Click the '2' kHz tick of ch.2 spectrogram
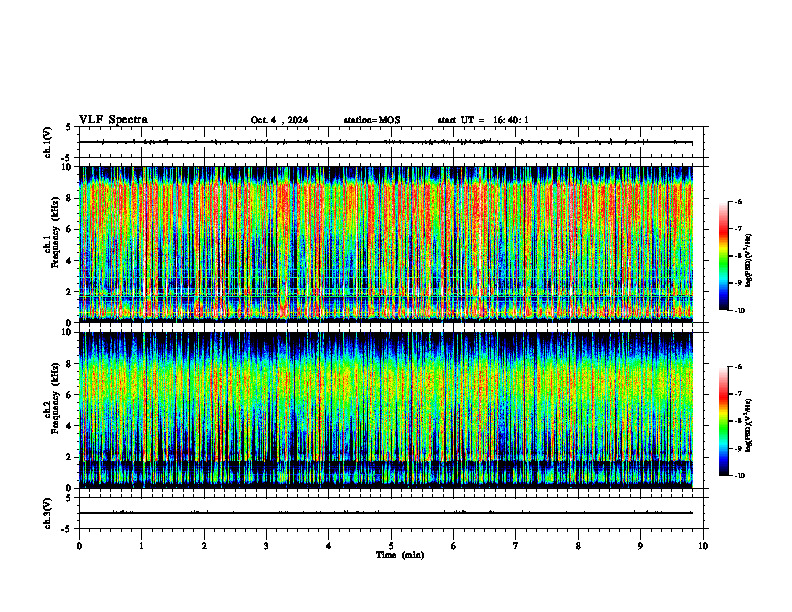 (x=70, y=457)
